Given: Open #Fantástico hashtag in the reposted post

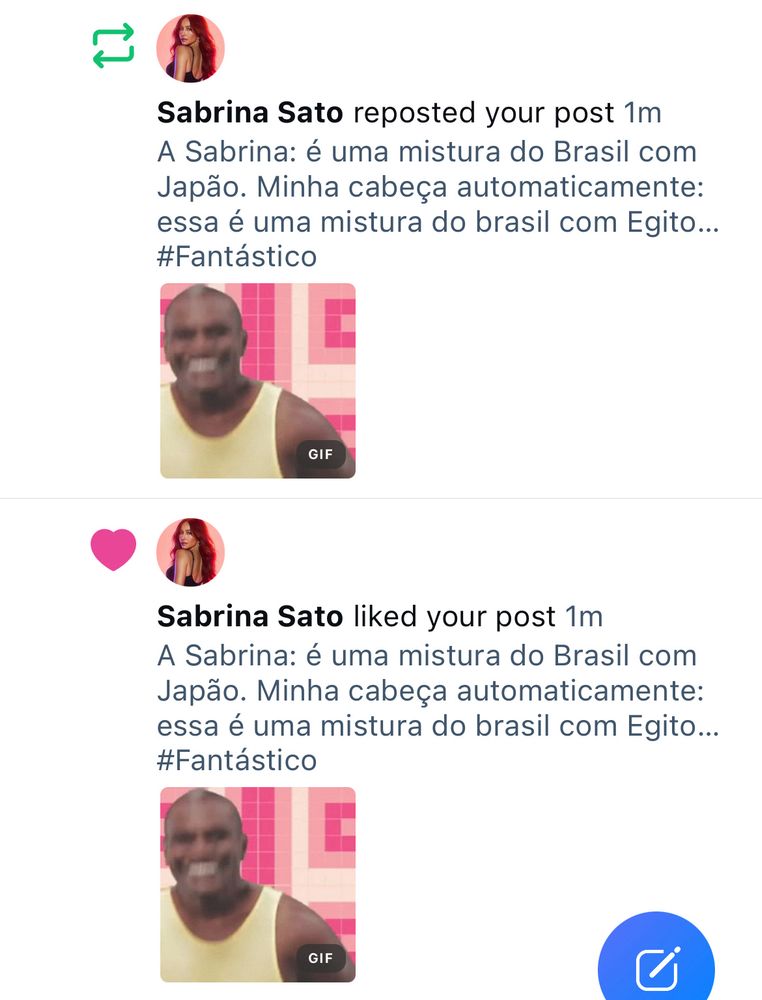Looking at the screenshot, I should pyautogui.click(x=237, y=257).
